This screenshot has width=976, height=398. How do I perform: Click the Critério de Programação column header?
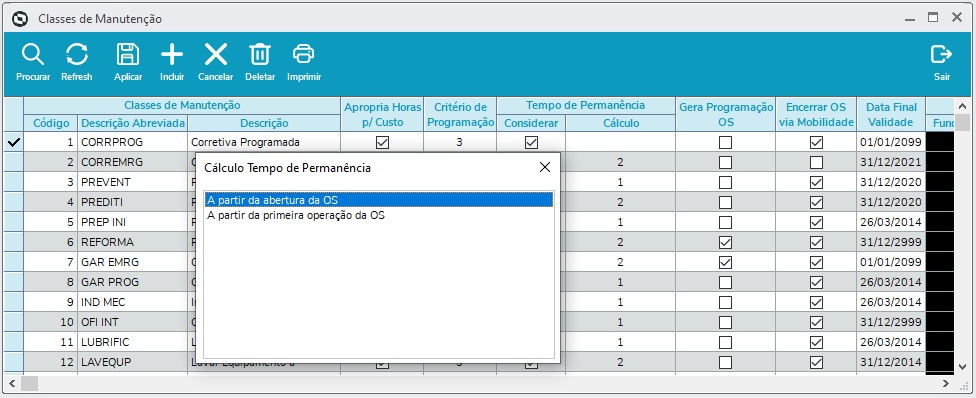pos(460,115)
